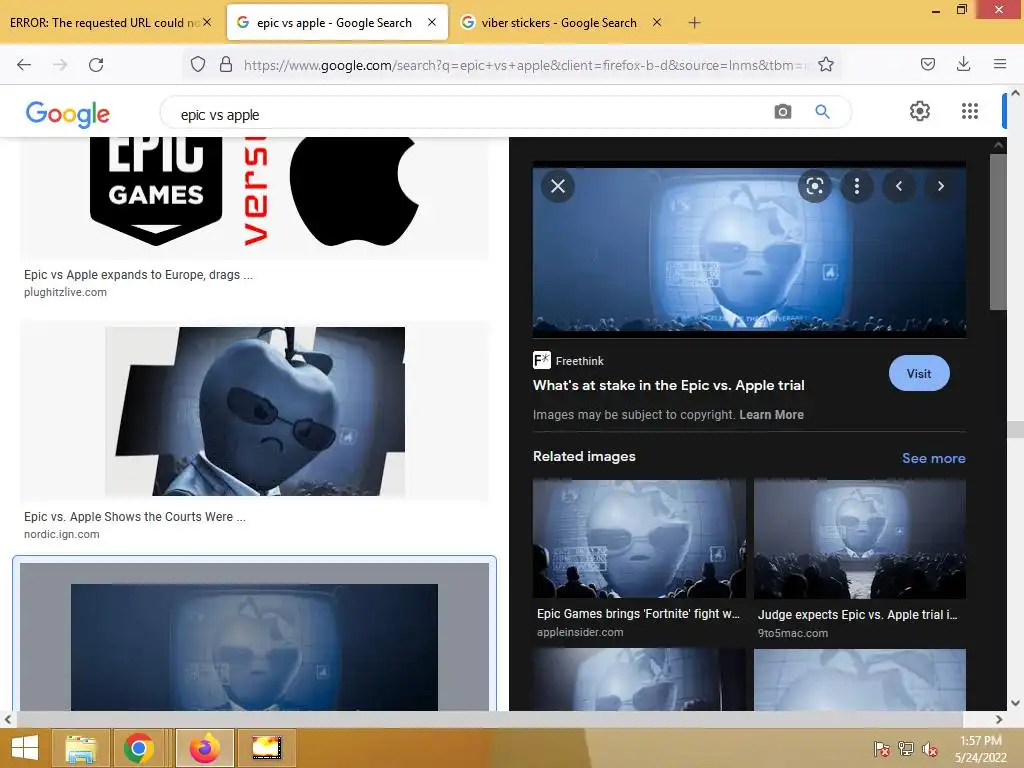1024x768 pixels.
Task: Open the Learn More copyright link
Action: point(771,415)
